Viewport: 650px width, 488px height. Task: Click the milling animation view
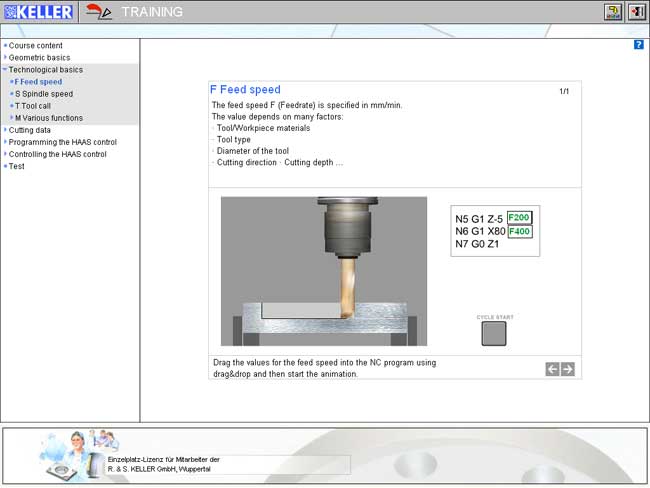[x=324, y=271]
